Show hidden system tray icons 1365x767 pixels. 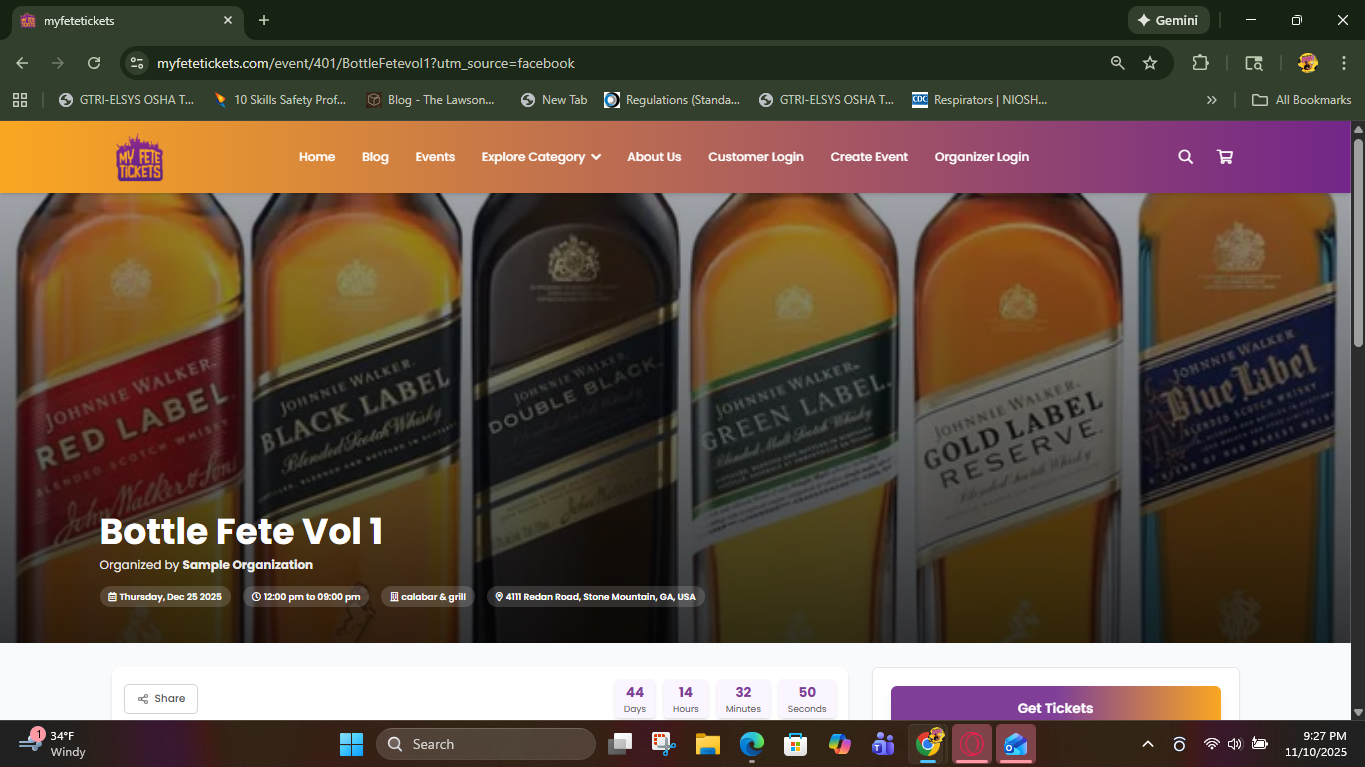coord(1148,744)
